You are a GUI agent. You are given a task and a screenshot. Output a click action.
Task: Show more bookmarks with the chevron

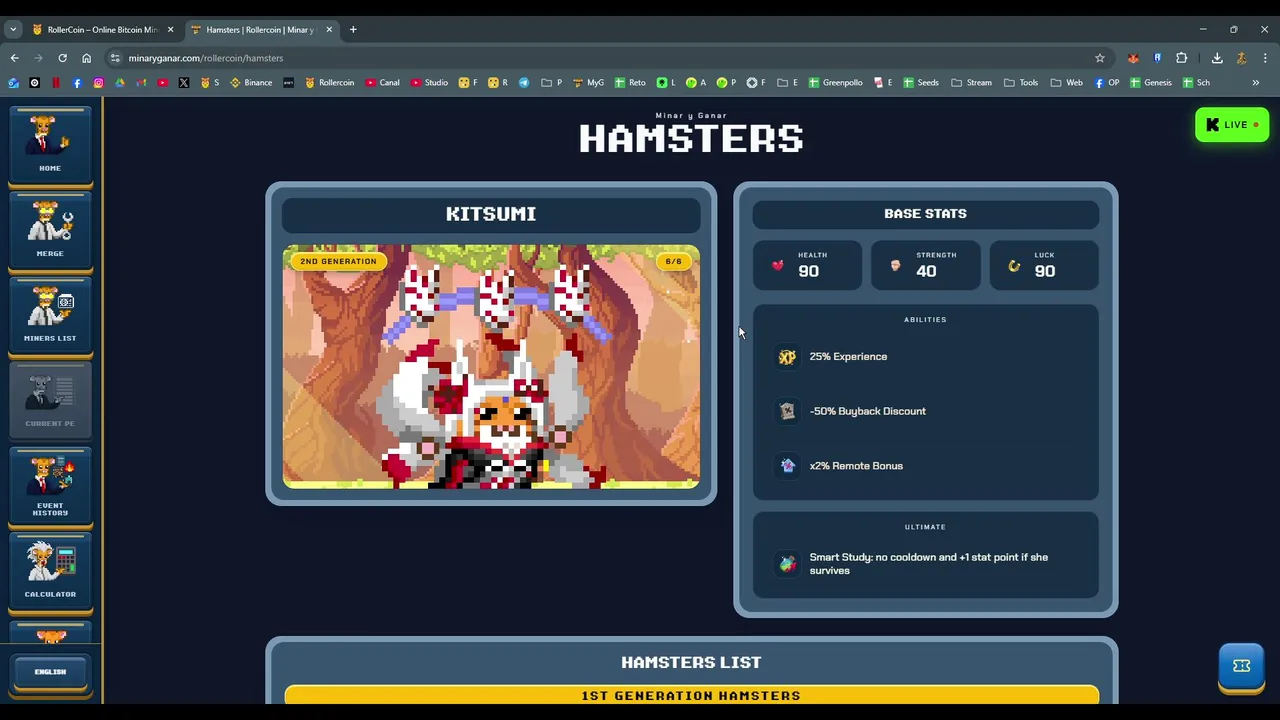click(1255, 82)
